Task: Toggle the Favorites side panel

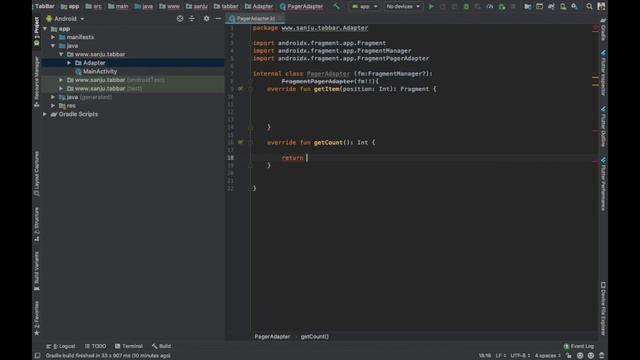Action: [37, 318]
